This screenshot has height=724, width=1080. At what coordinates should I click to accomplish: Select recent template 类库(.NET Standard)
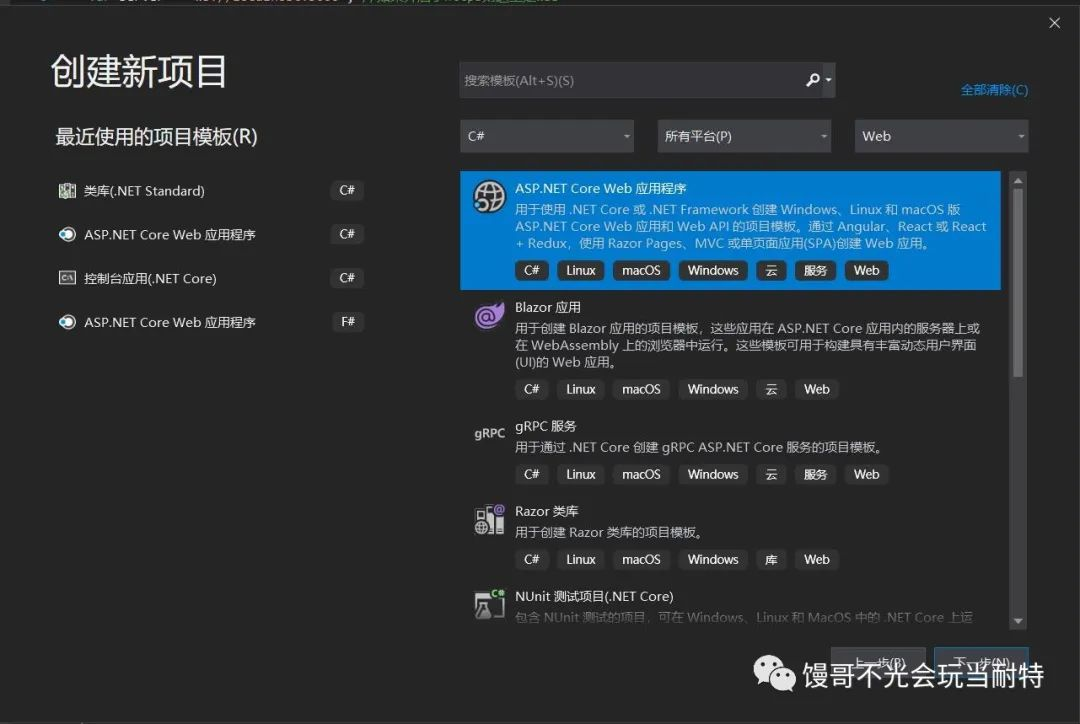tap(211, 191)
